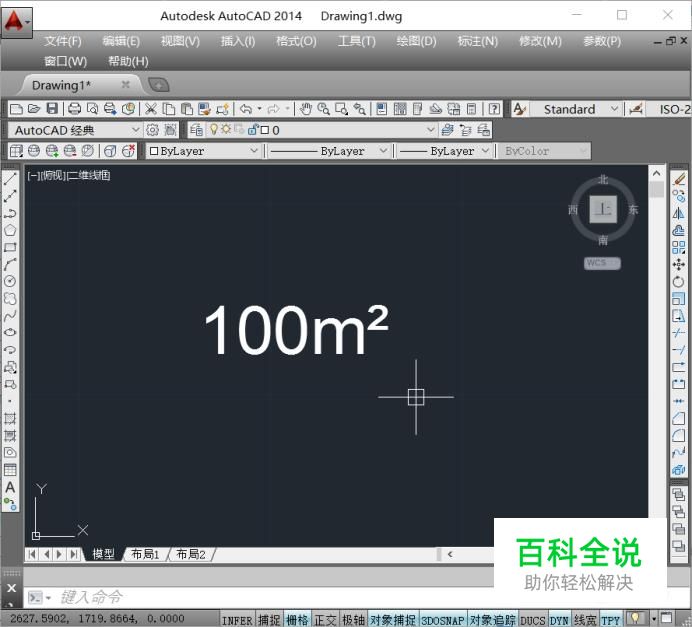
Task: Open the 文件(F) menu
Action: (63, 41)
